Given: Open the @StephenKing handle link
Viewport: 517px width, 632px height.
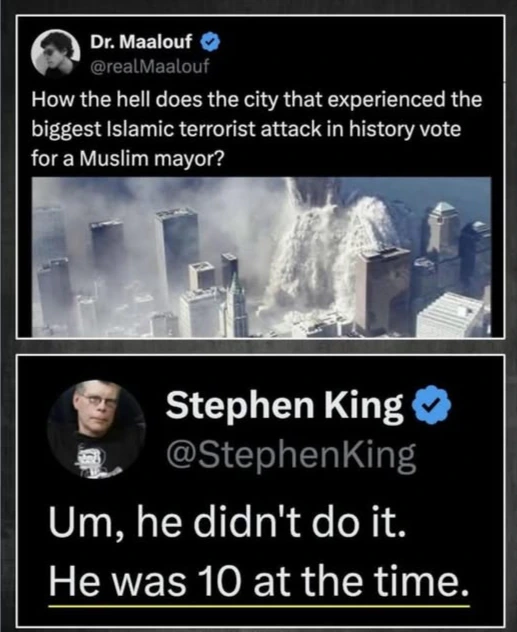Looking at the screenshot, I should tap(291, 456).
